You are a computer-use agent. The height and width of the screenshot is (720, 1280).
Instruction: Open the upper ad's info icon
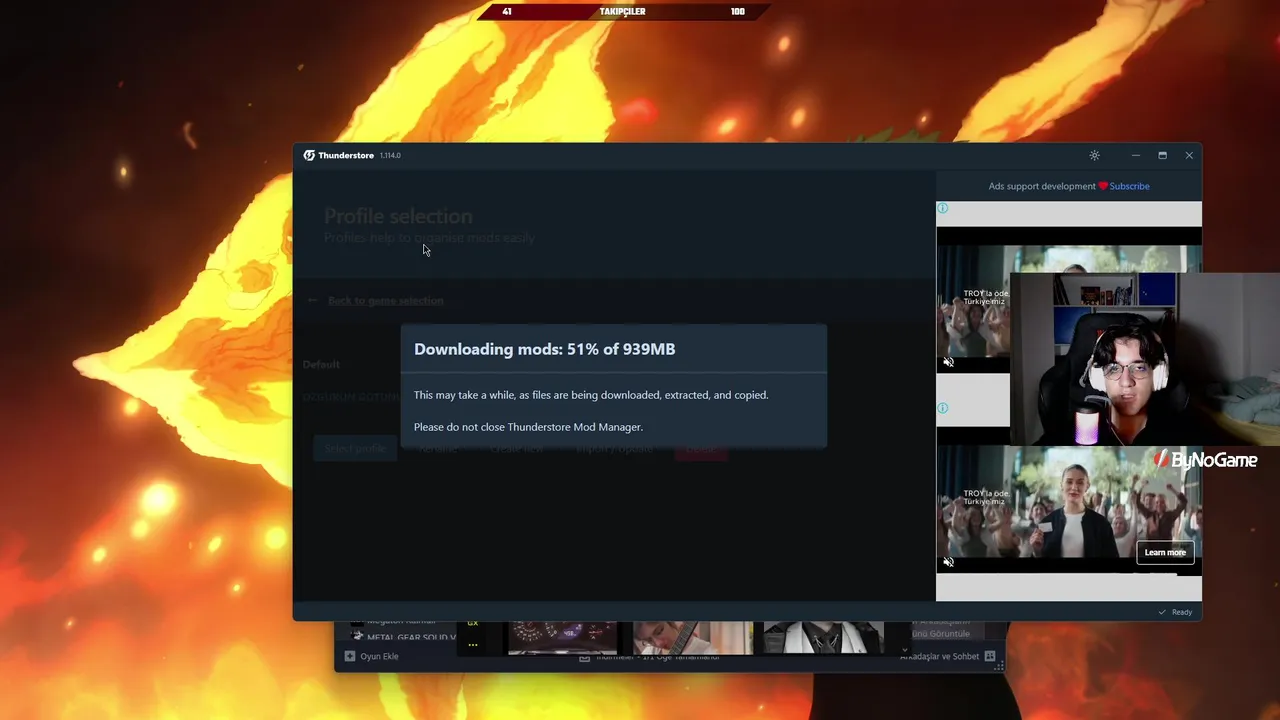pyautogui.click(x=942, y=208)
